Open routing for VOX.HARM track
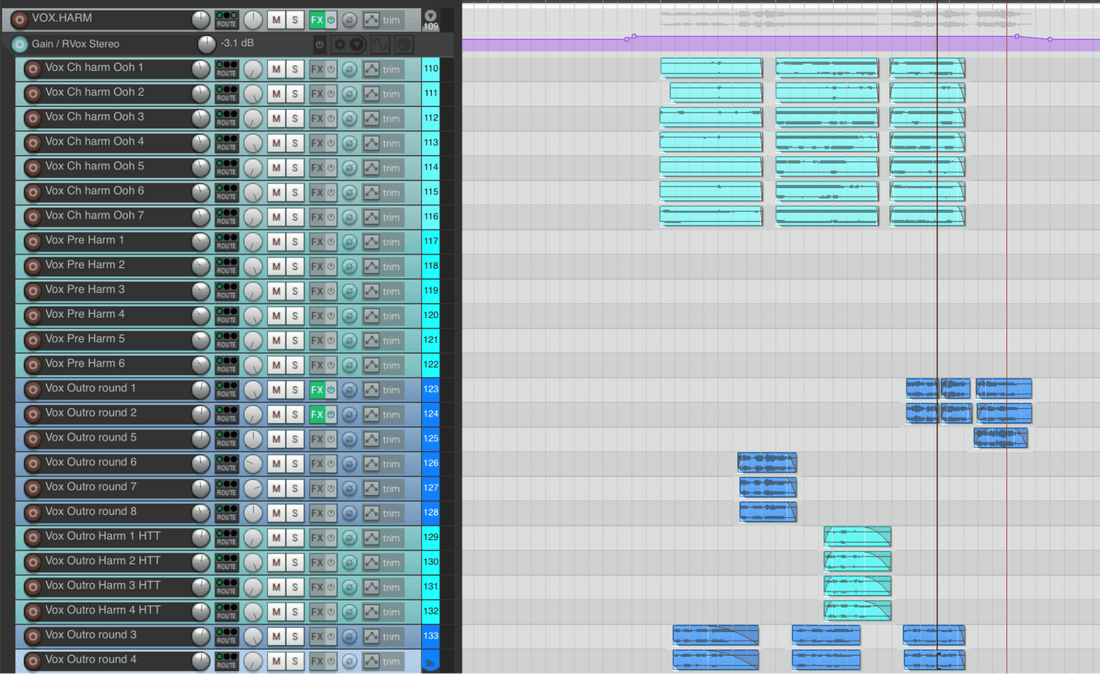The image size is (1100, 674). pyautogui.click(x=227, y=20)
